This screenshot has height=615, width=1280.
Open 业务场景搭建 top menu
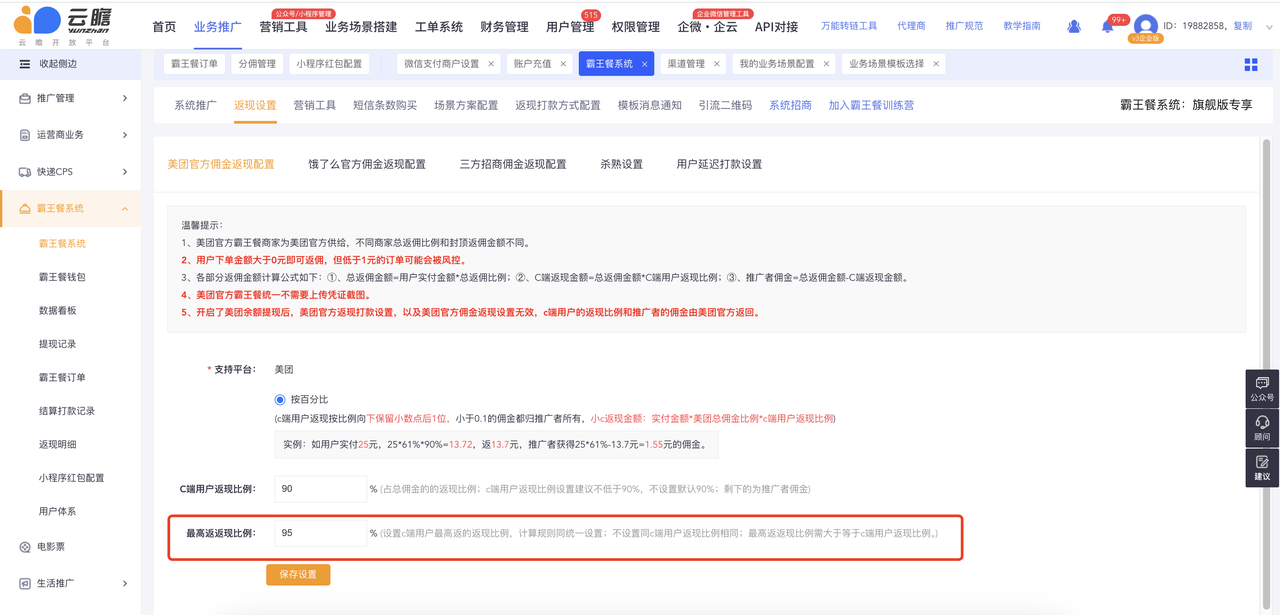click(361, 27)
